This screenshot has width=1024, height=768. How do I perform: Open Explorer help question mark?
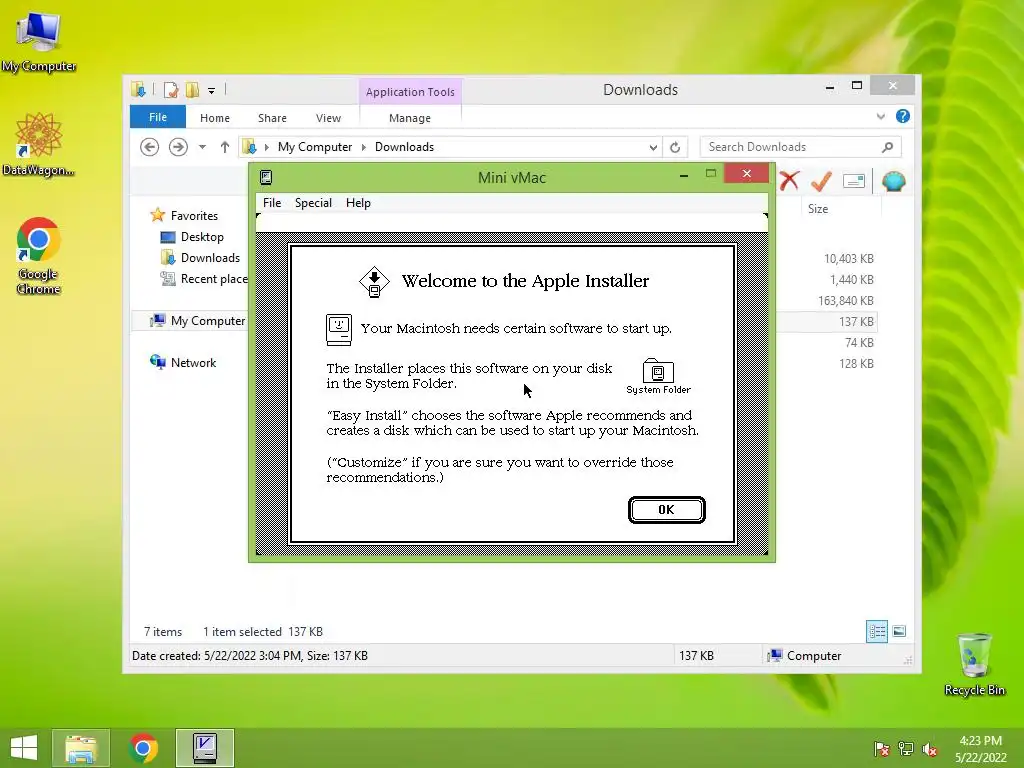(903, 116)
